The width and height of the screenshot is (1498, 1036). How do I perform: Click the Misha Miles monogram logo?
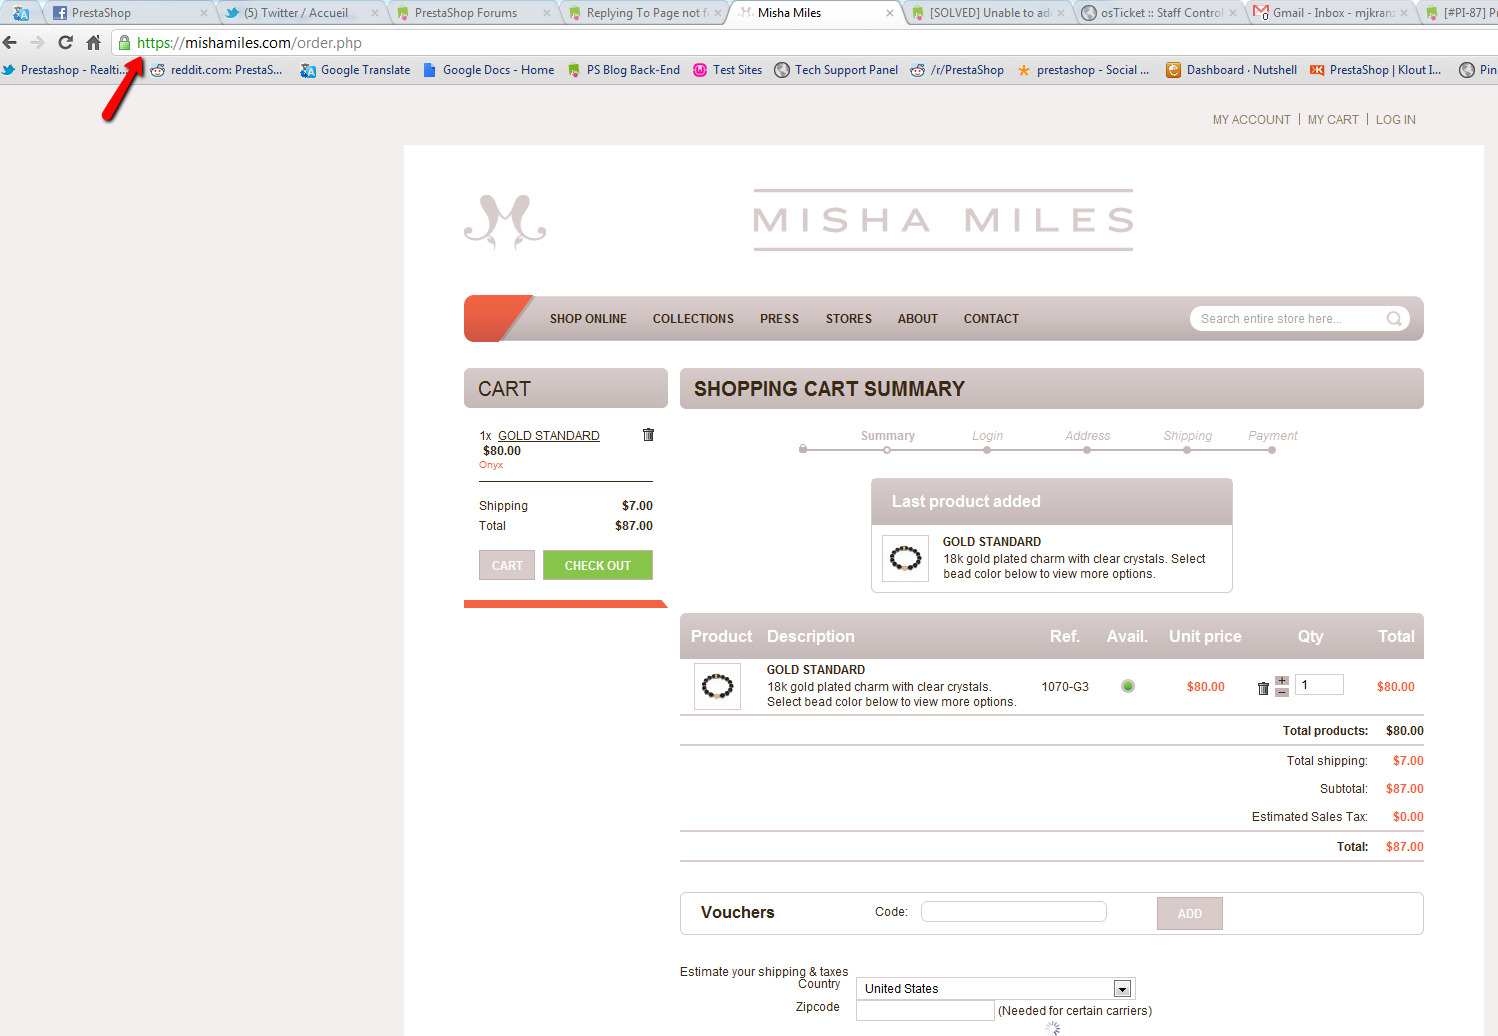[505, 221]
